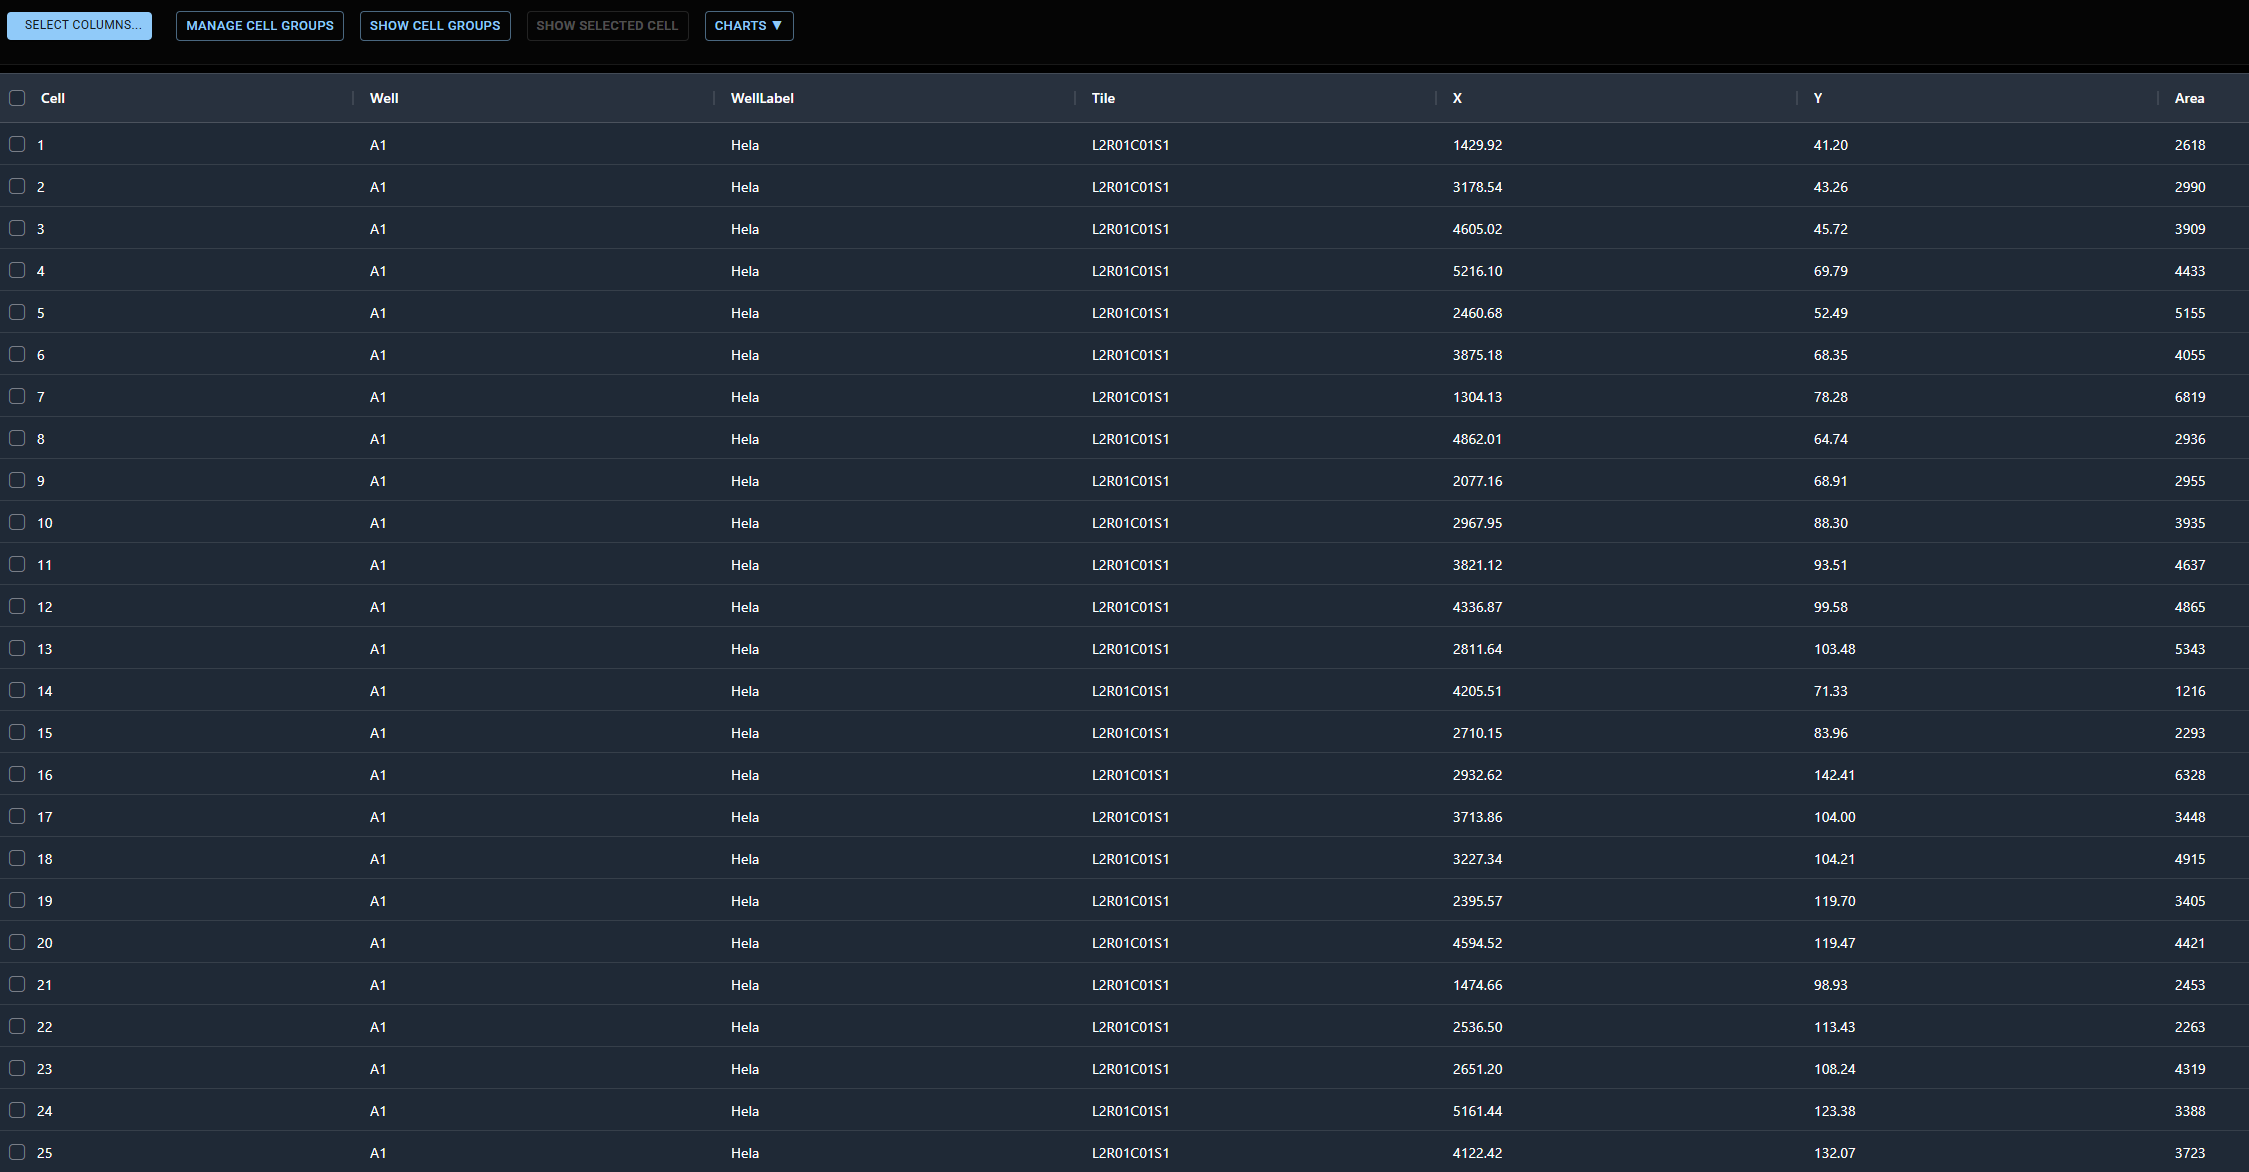Viewport: 2249px width, 1172px height.
Task: Click the Area value 6819 cell
Action: (2189, 397)
